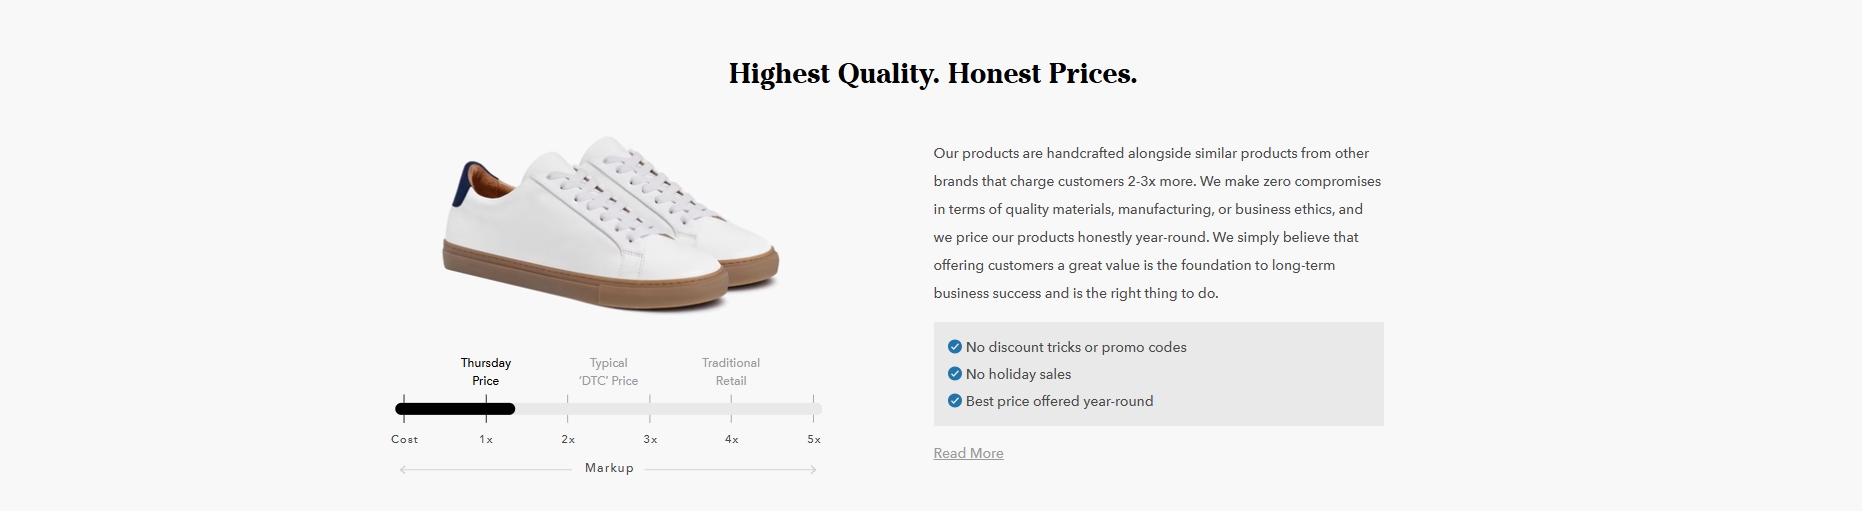Click the checkmark icon beside No holiday sales
The width and height of the screenshot is (1862, 511).
pos(954,374)
